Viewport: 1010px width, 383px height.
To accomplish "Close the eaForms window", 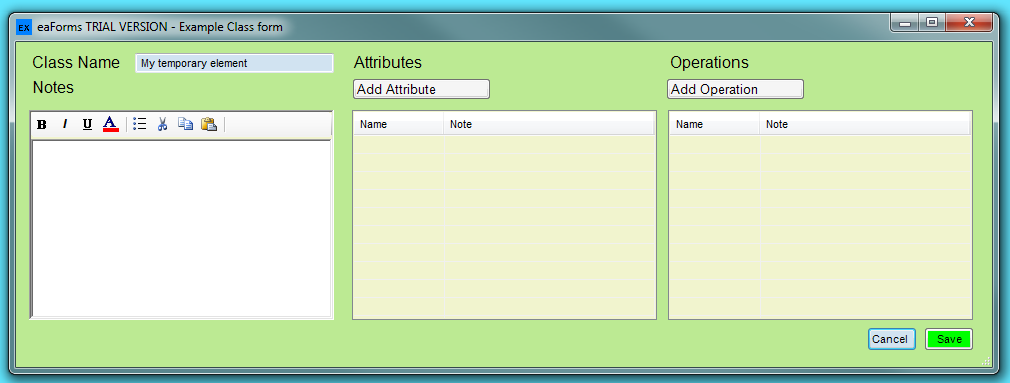I will pyautogui.click(x=969, y=23).
